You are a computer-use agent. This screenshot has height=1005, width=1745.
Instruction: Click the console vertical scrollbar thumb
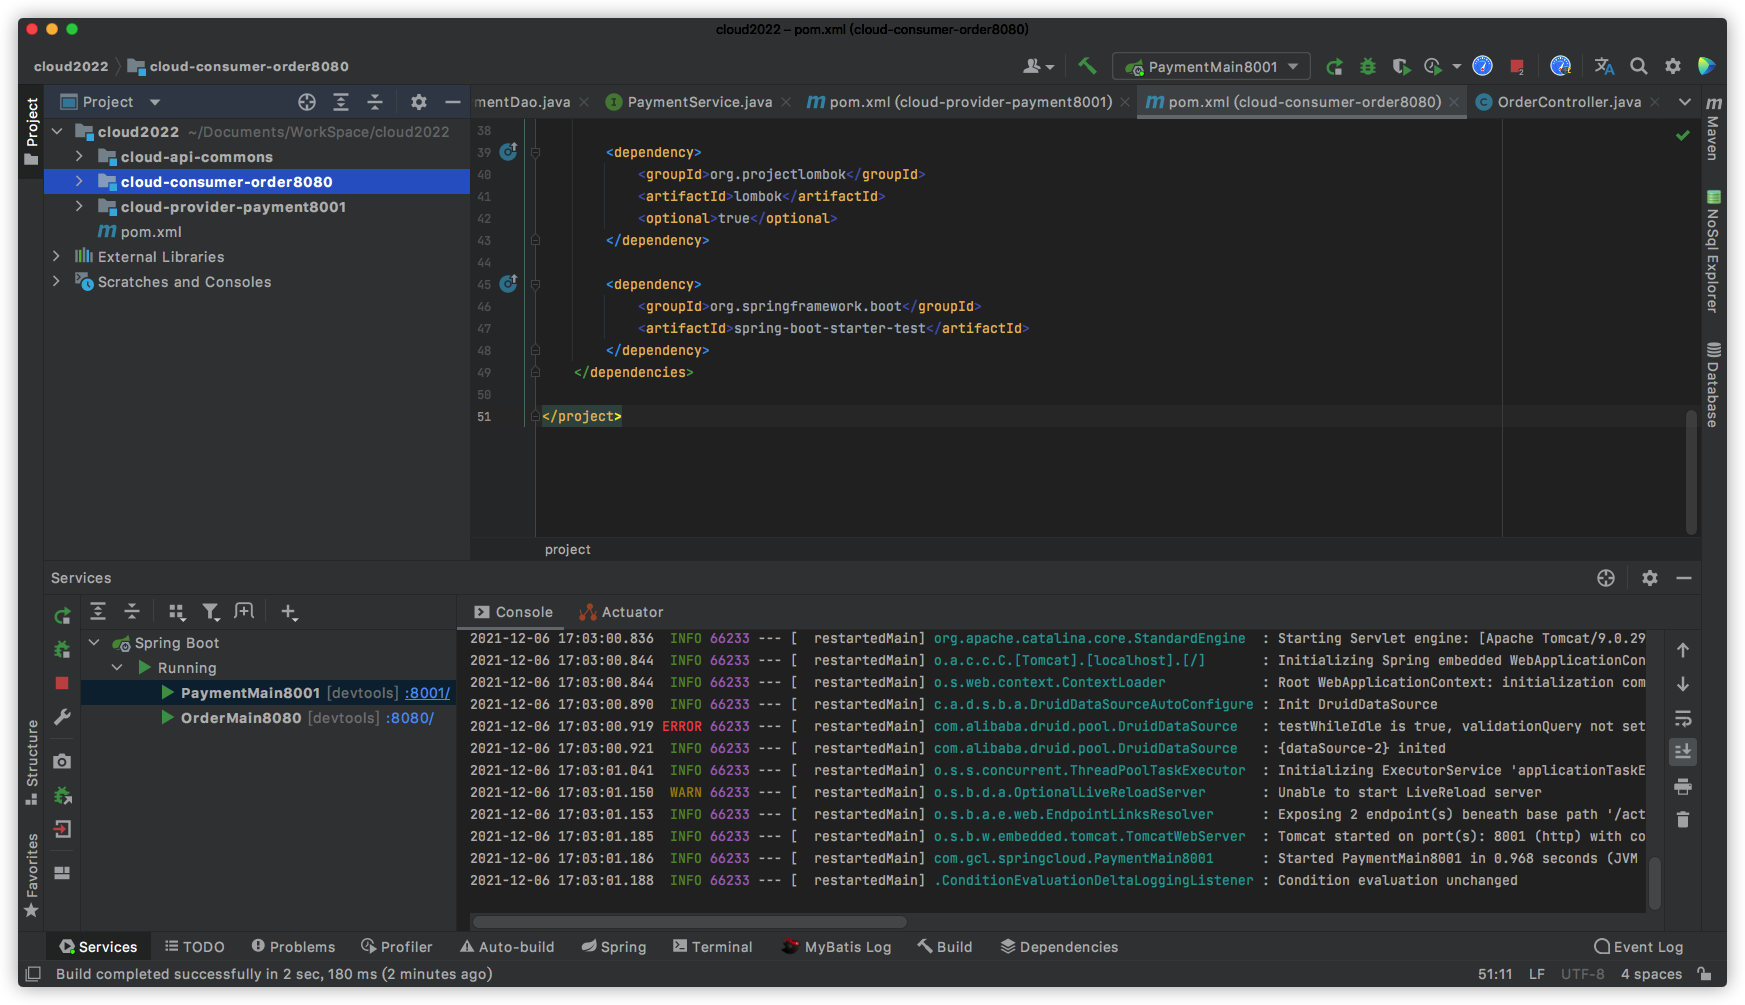click(1655, 882)
